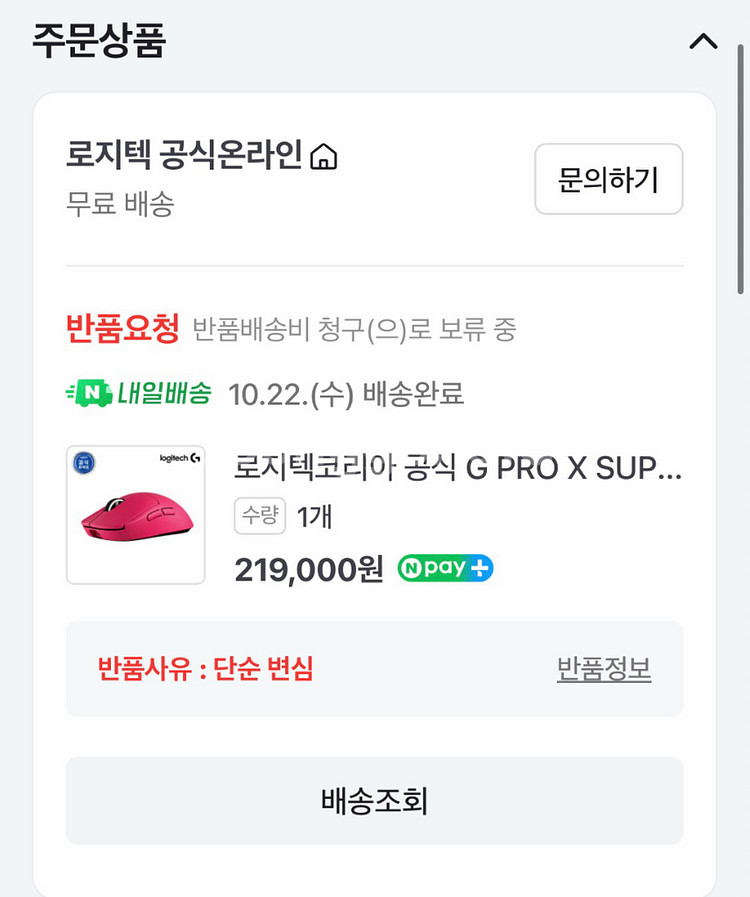Collapse the 주문상품 section chevron
The height and width of the screenshot is (897, 750).
tap(704, 41)
